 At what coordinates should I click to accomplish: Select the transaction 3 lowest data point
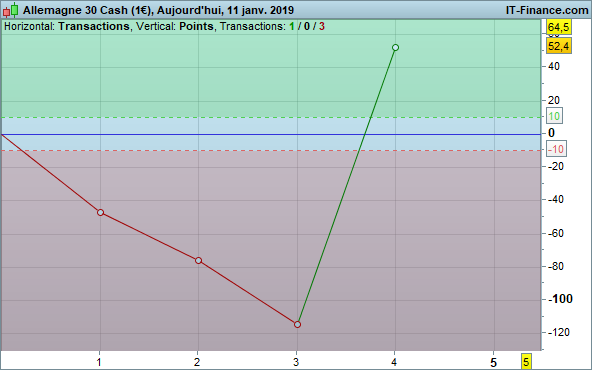297,324
